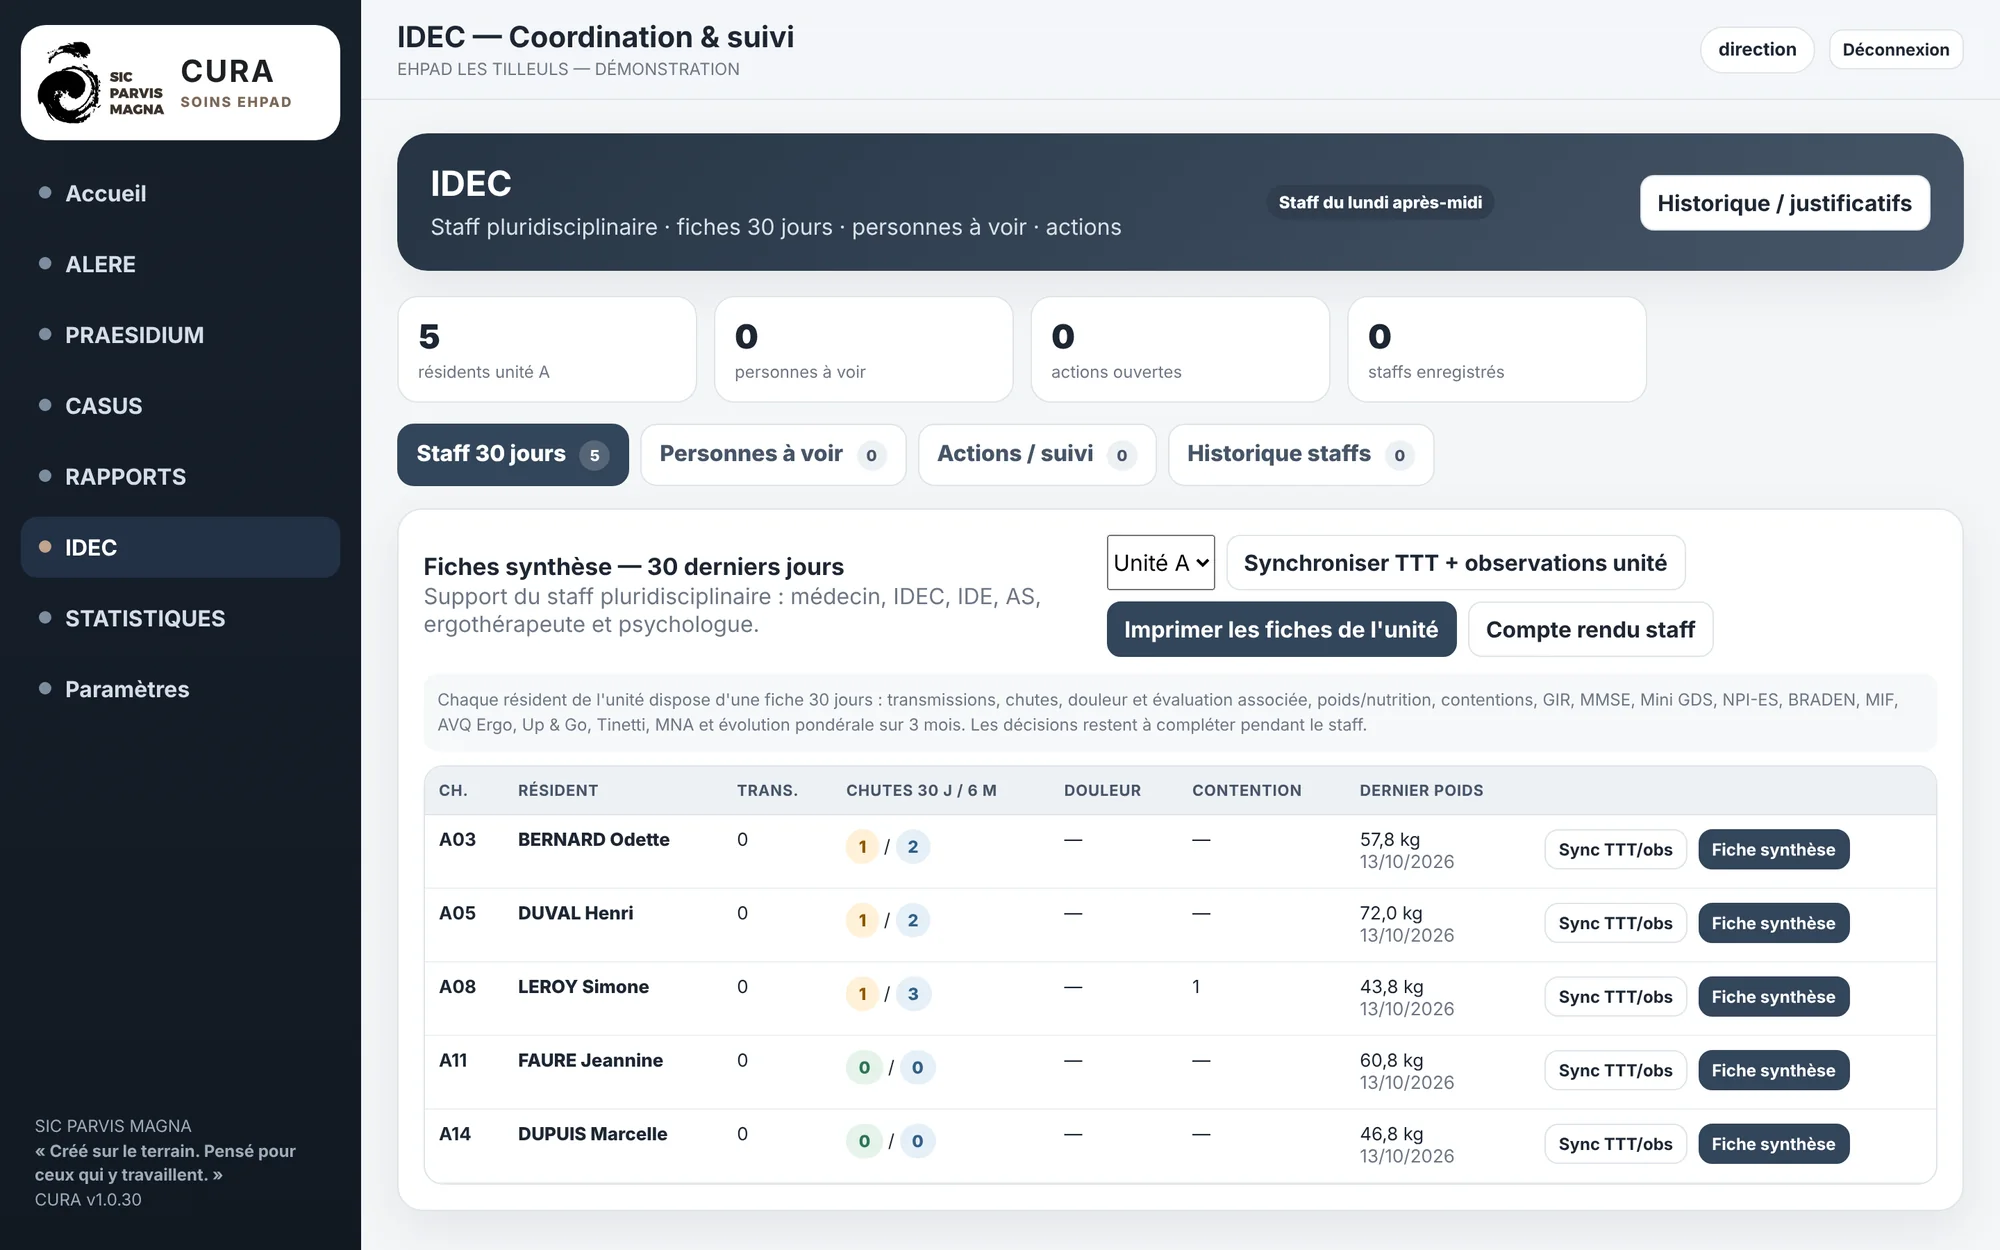Click Déconnexion to log out
Image resolution: width=2000 pixels, height=1250 pixels.
click(1895, 50)
